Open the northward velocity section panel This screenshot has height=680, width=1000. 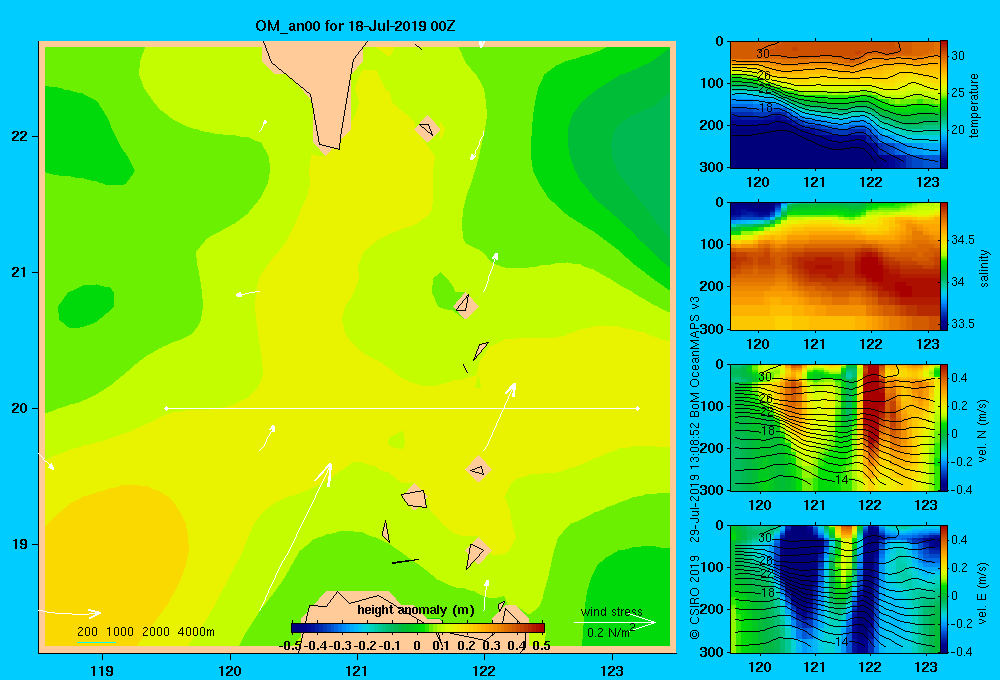click(835, 427)
